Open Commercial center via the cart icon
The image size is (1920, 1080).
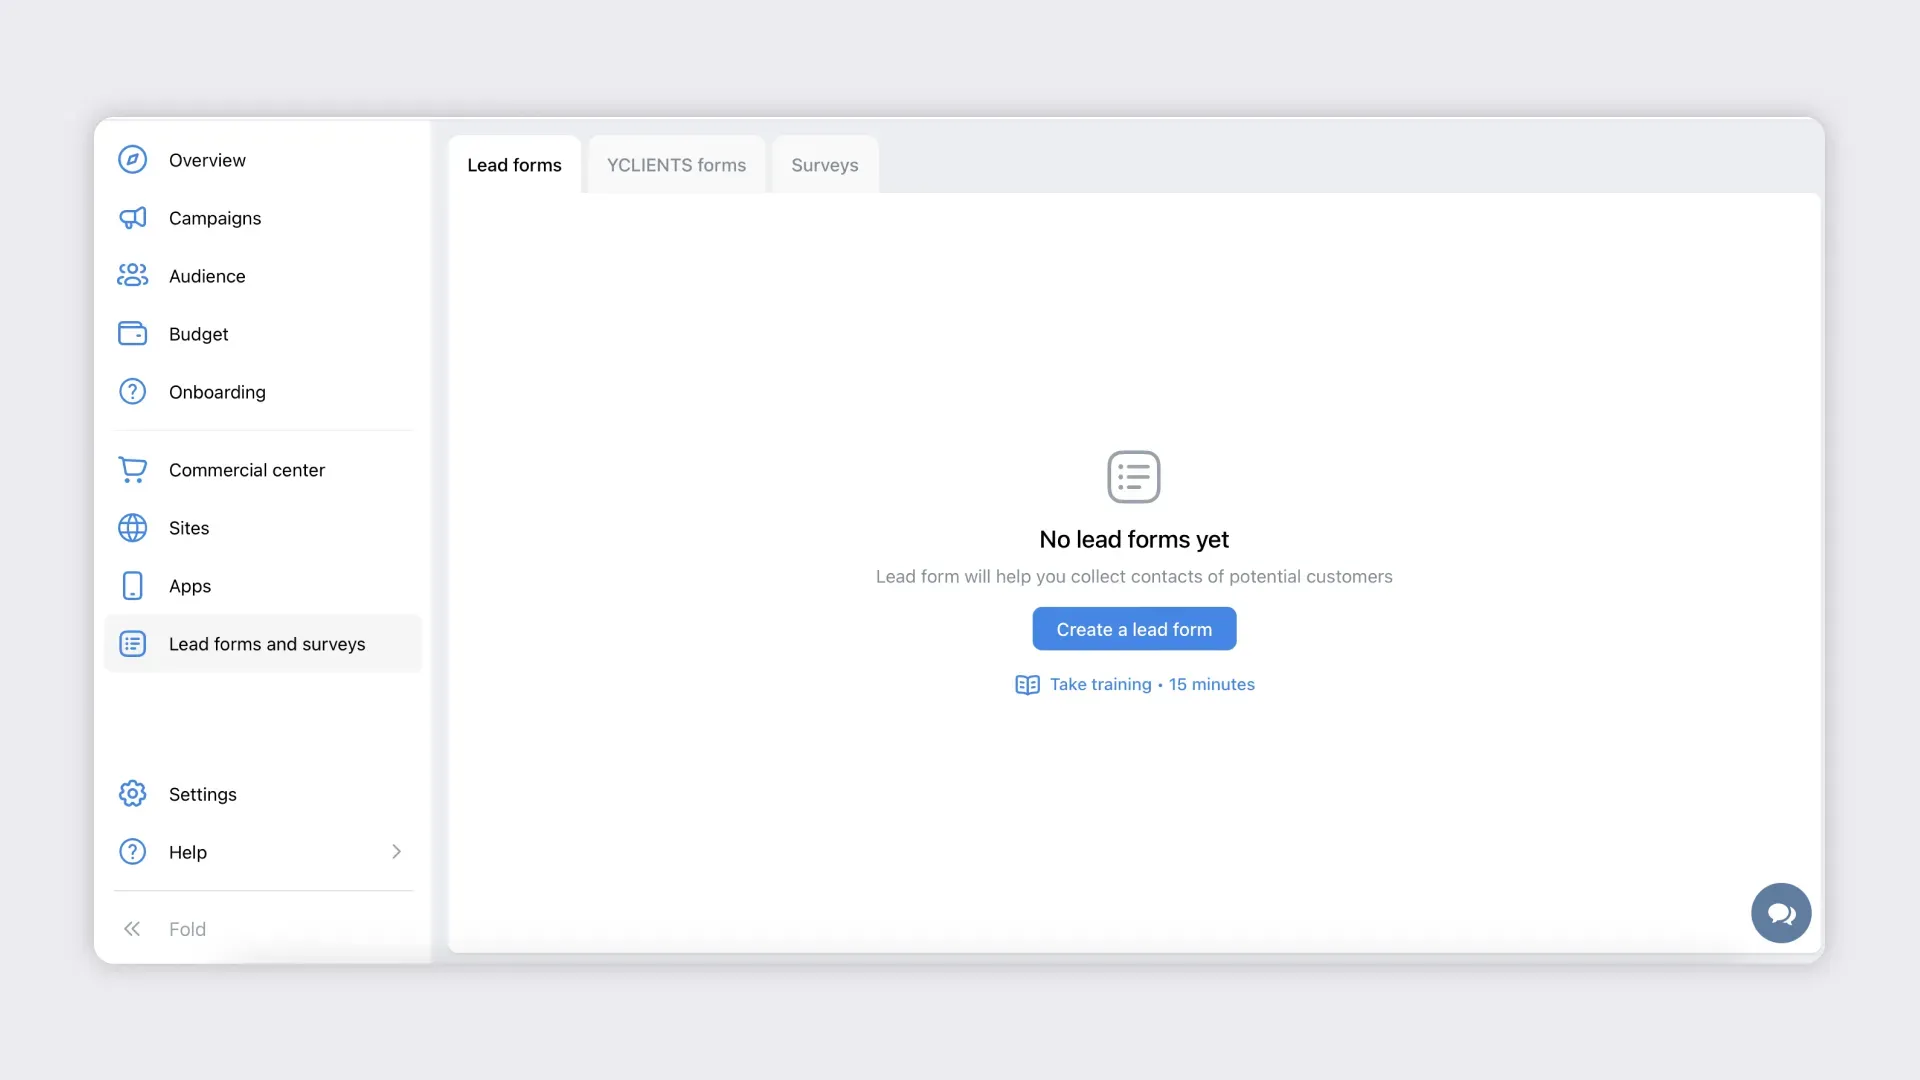(132, 470)
